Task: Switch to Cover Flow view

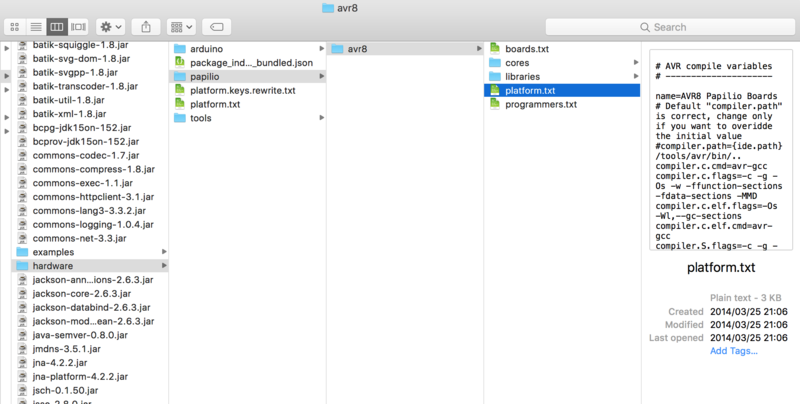Action: pos(78,27)
